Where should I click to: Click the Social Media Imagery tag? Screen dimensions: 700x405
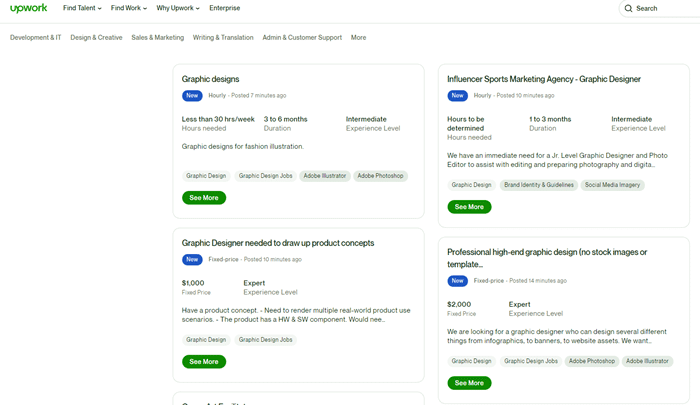coord(612,185)
